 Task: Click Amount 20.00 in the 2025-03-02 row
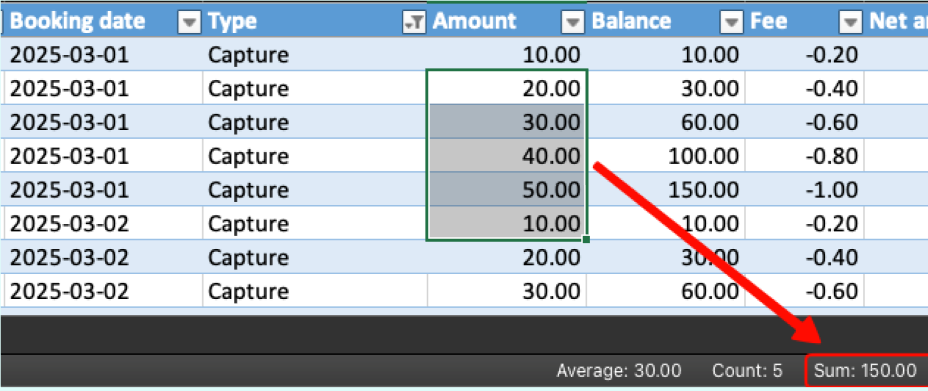[x=507, y=257]
